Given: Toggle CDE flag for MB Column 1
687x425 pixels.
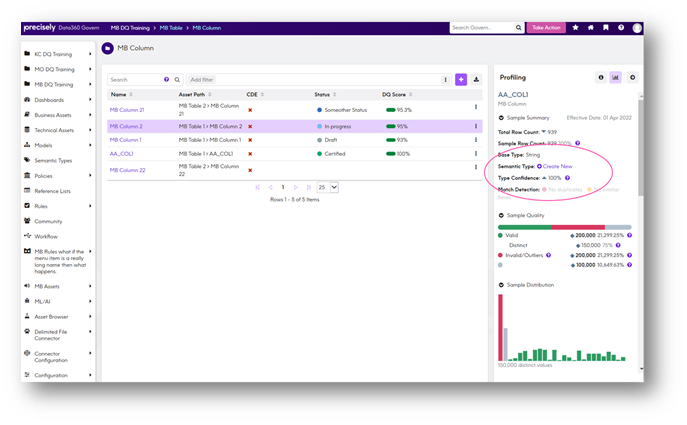Looking at the screenshot, I should (250, 140).
